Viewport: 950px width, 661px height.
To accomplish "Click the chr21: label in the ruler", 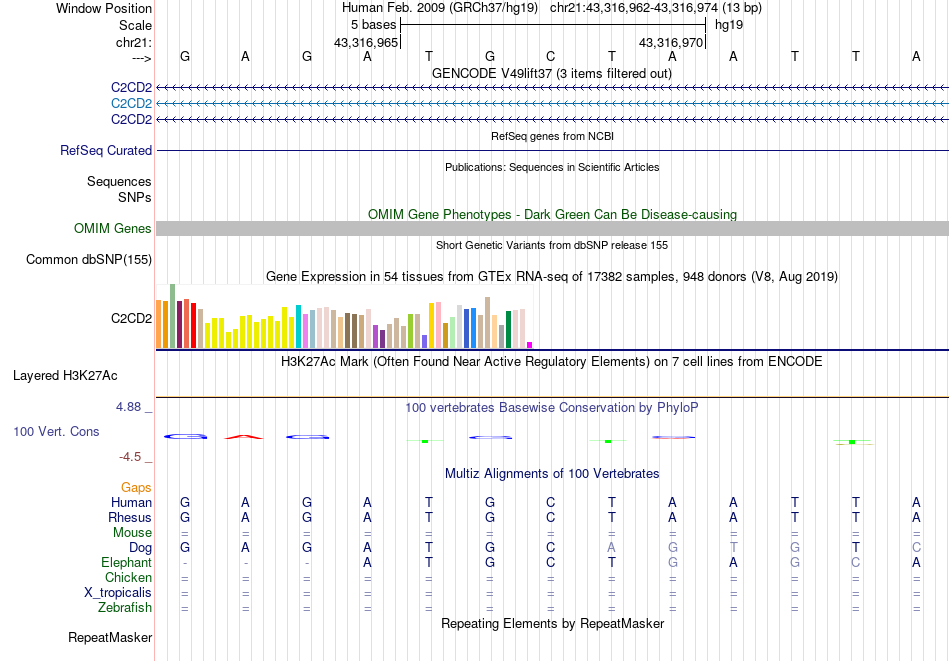I will point(134,42).
